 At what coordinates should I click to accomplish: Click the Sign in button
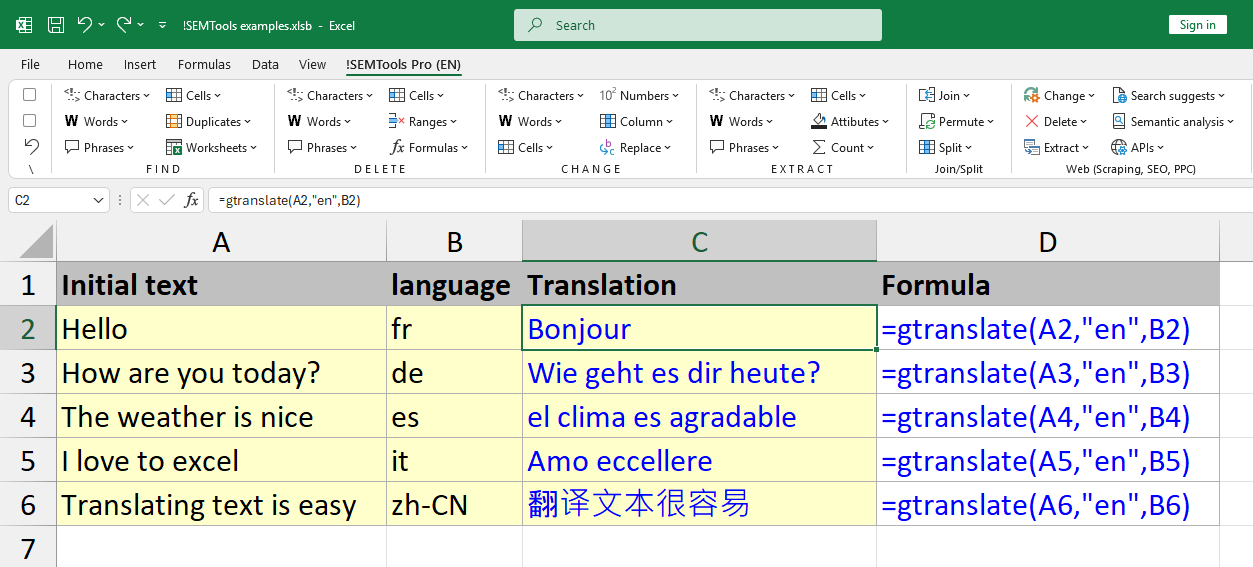coord(1197,25)
